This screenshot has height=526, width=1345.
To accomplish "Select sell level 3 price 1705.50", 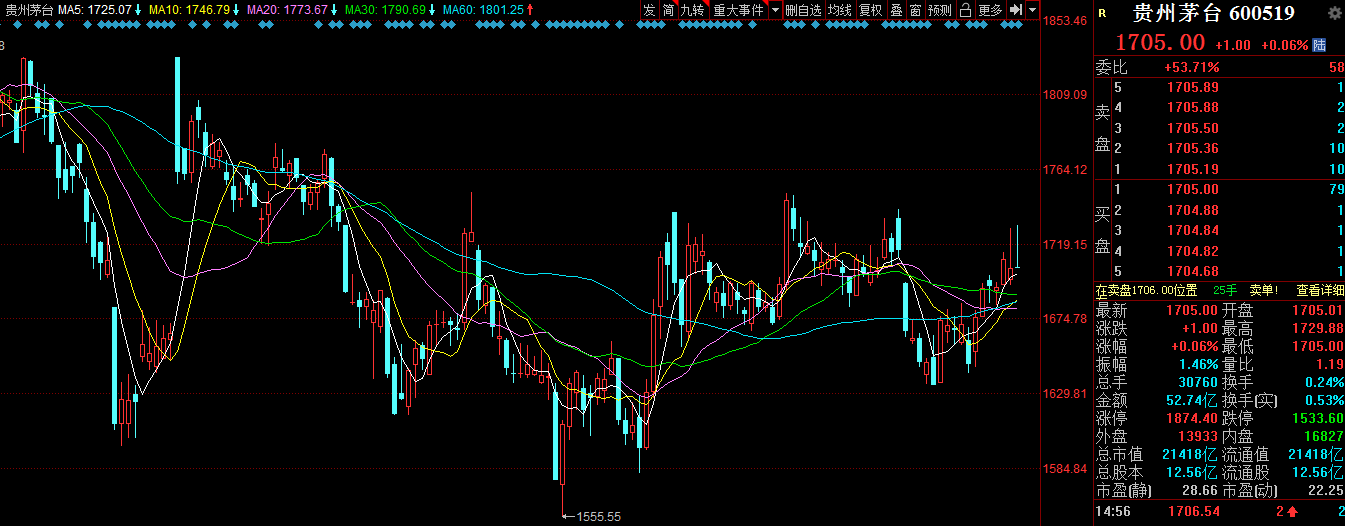I will (x=1192, y=128).
